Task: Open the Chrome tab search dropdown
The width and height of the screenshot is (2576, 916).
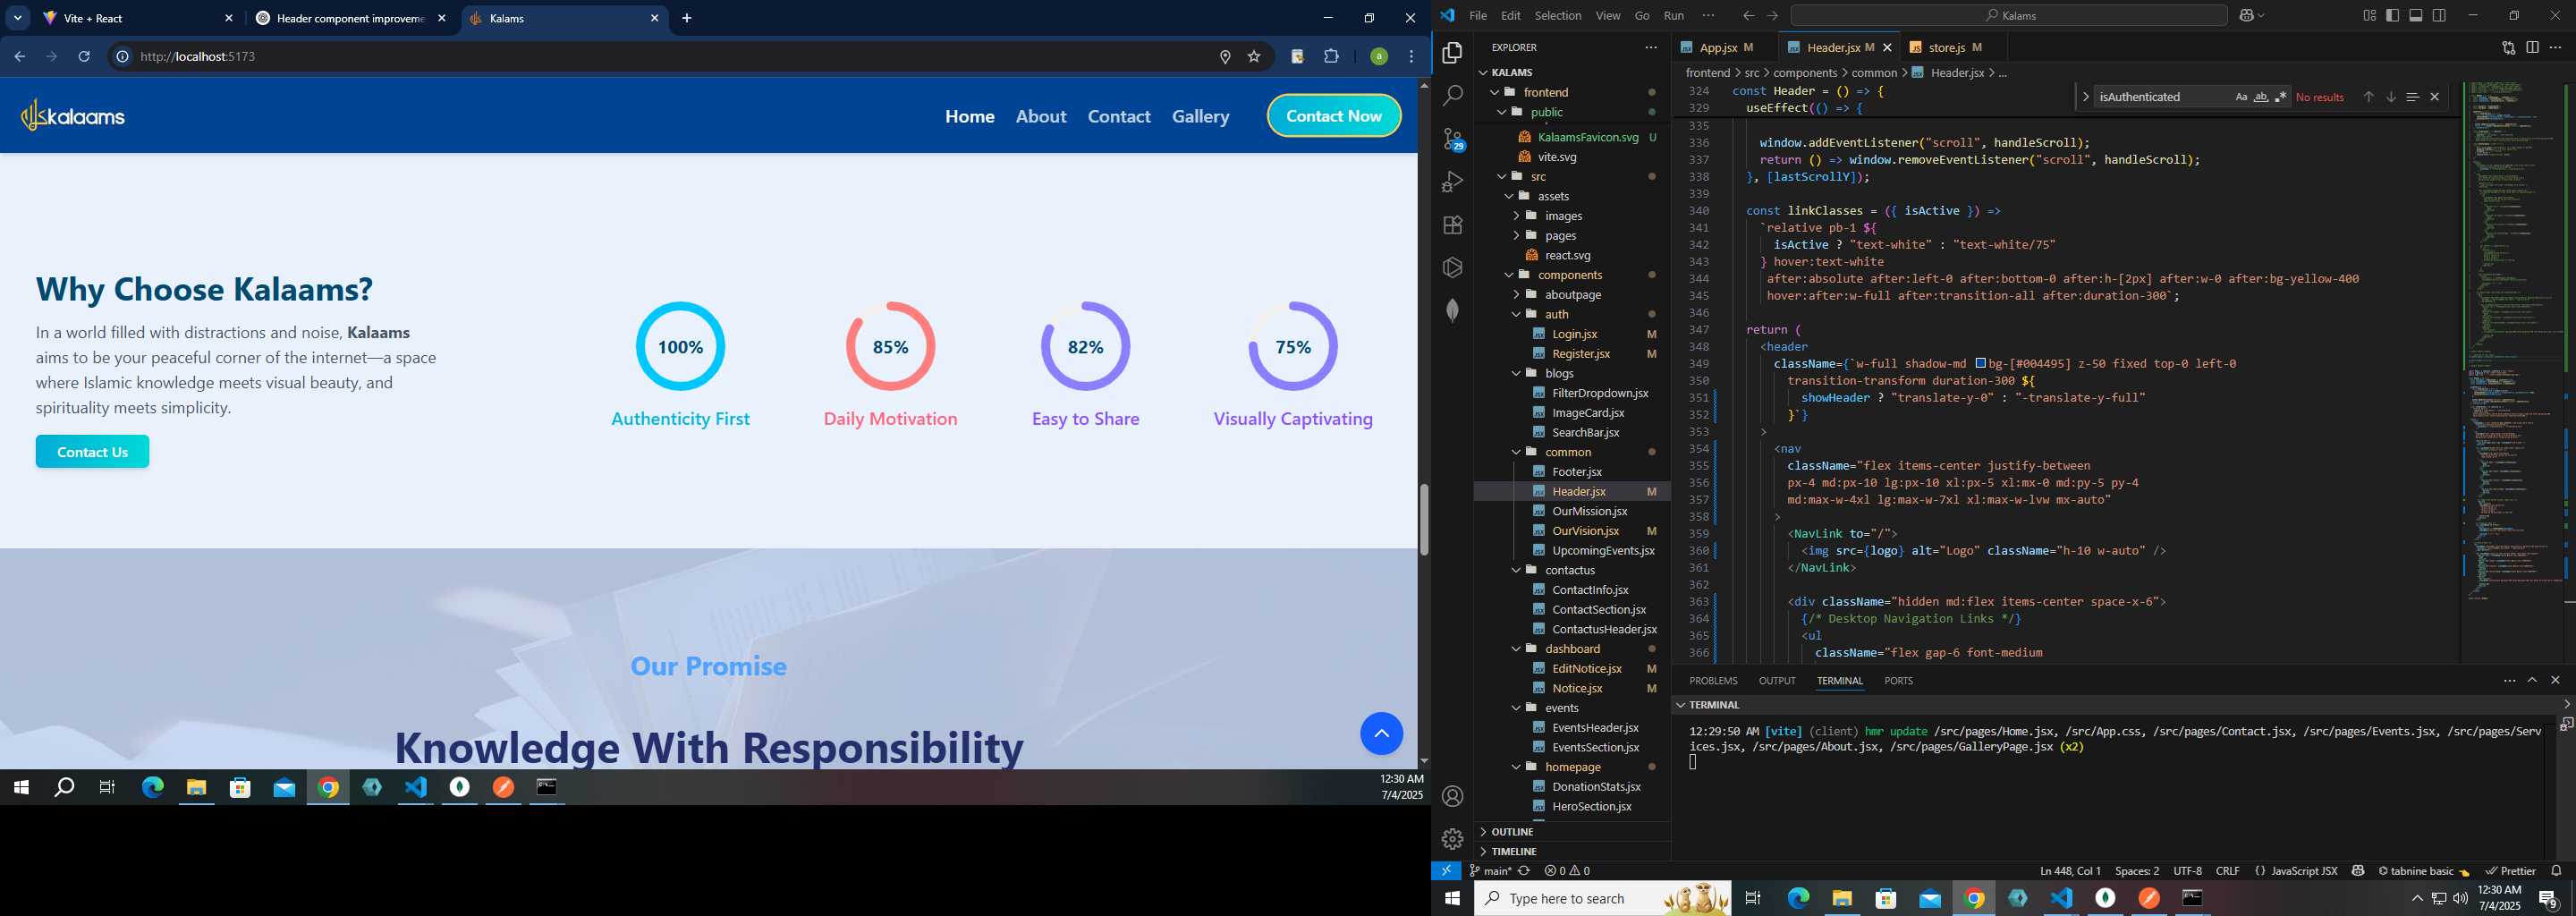Action: [x=18, y=18]
